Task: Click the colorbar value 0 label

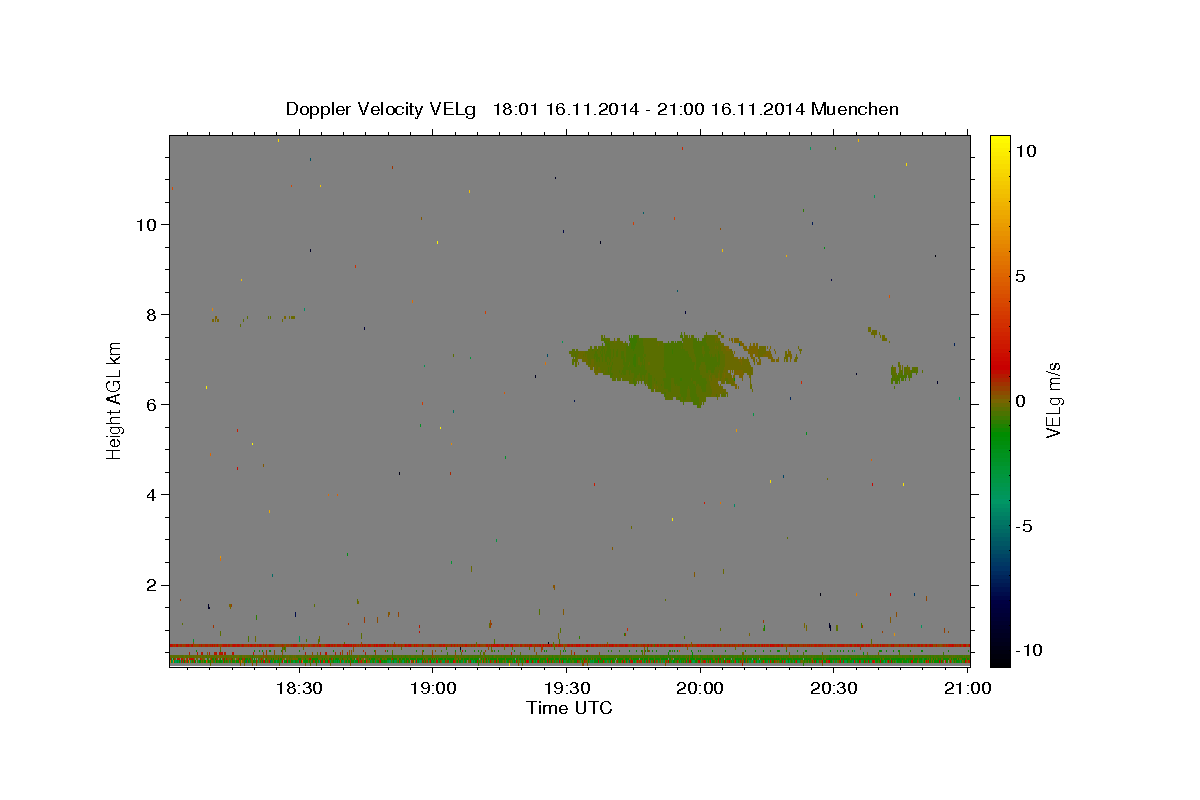Action: coord(1020,401)
